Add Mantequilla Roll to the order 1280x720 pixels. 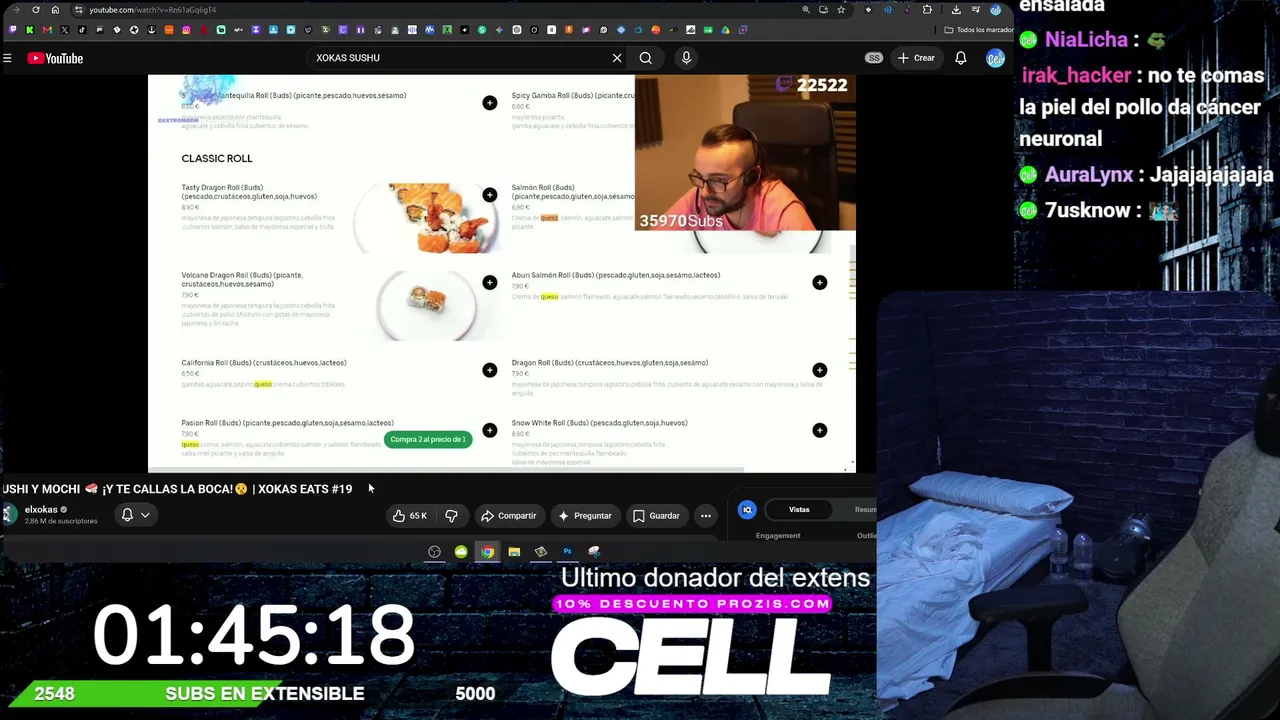click(489, 103)
